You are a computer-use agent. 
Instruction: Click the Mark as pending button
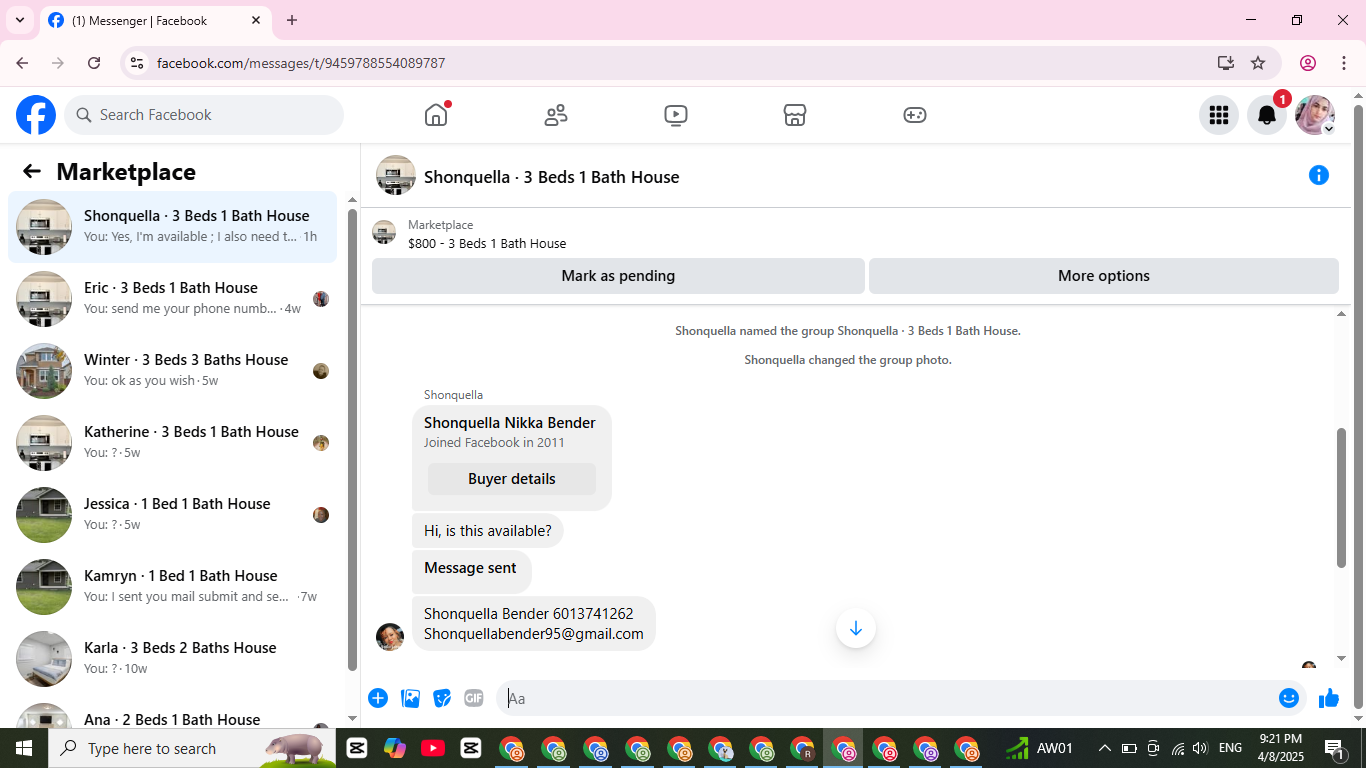618,276
